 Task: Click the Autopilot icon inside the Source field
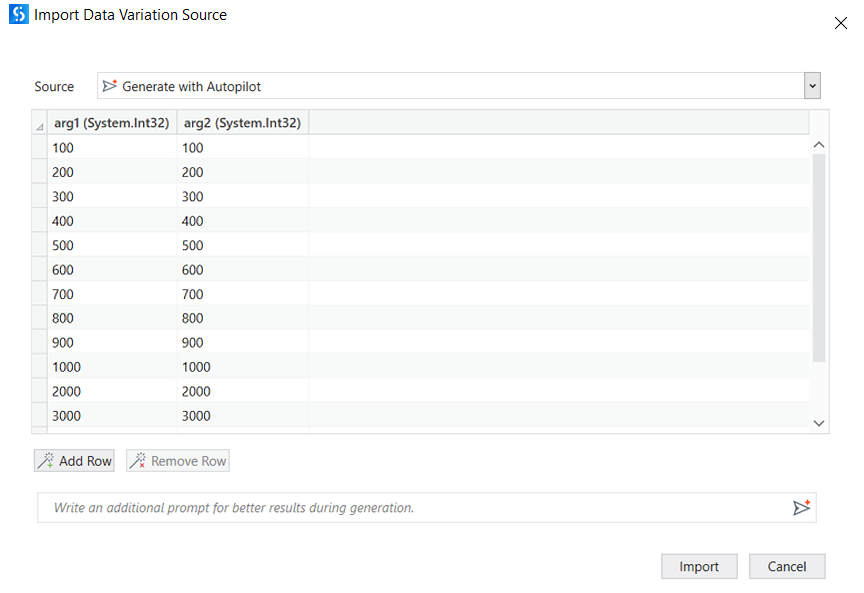(x=110, y=86)
